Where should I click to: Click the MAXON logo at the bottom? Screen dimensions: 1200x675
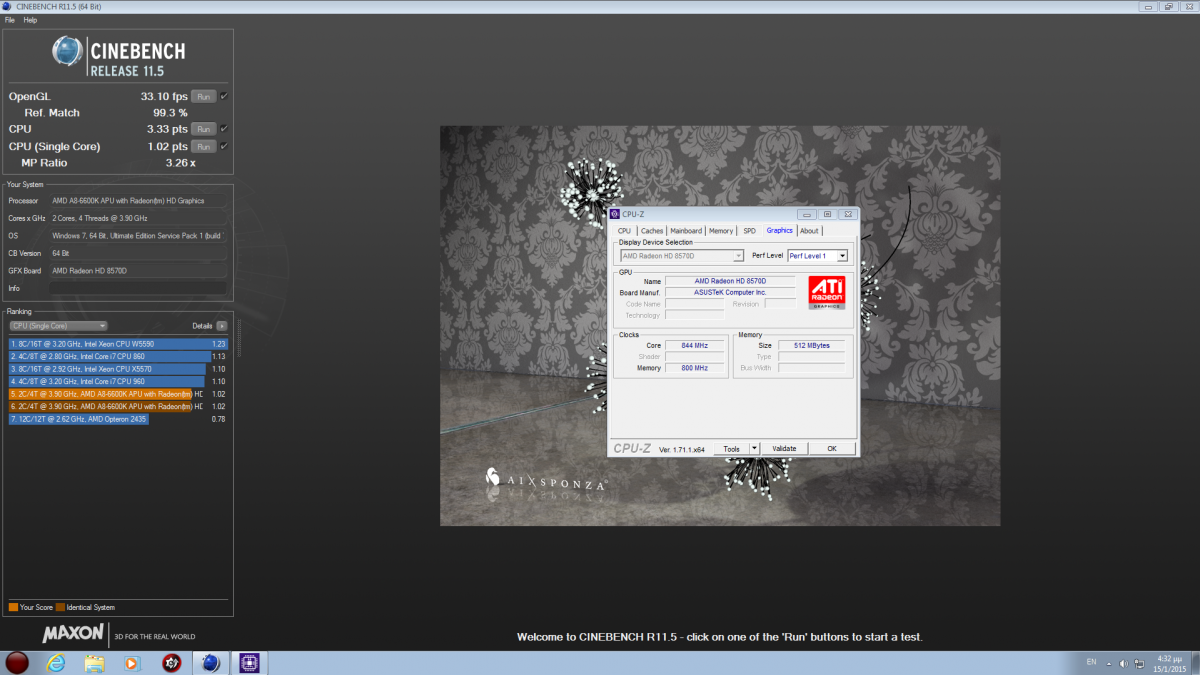(x=73, y=633)
